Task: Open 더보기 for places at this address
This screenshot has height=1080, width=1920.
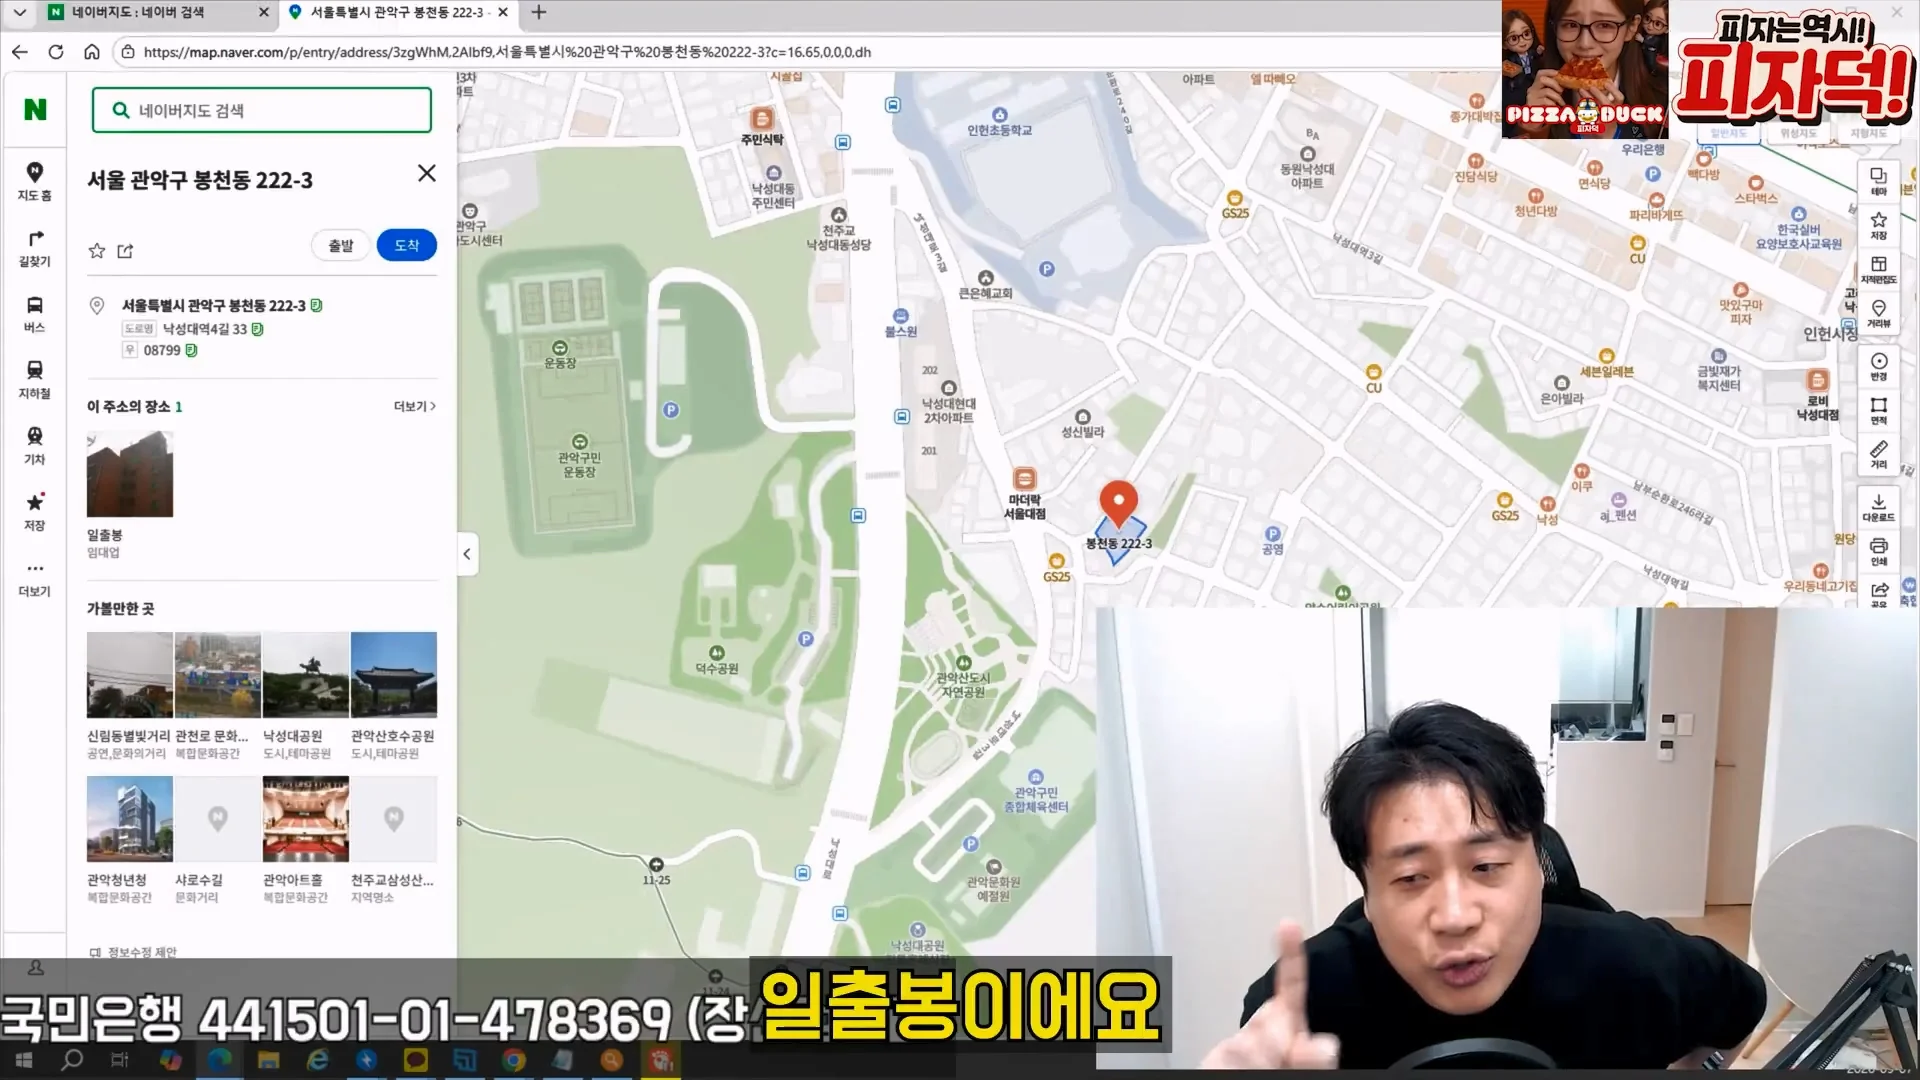Action: point(414,406)
